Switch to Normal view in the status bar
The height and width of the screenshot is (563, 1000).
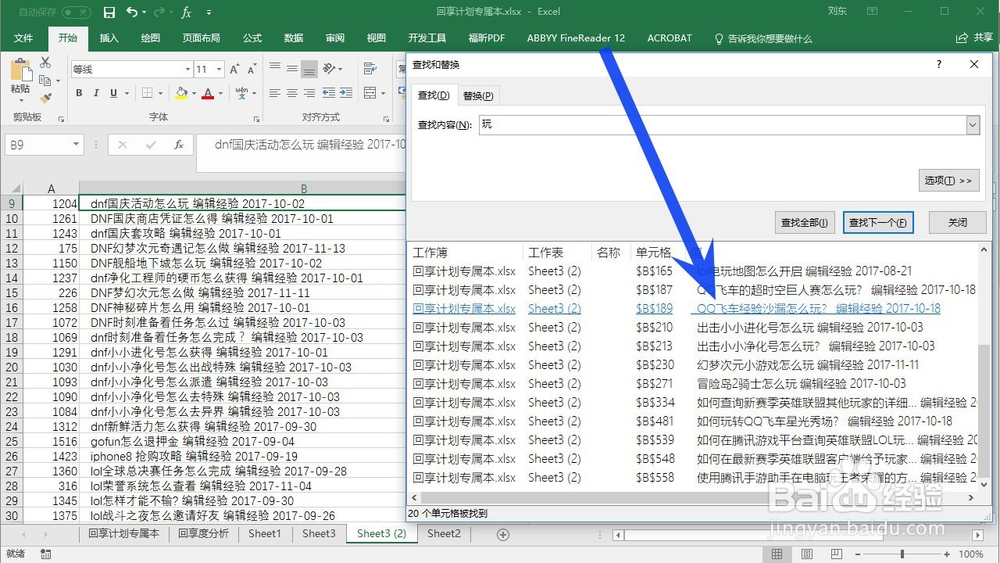[777, 553]
